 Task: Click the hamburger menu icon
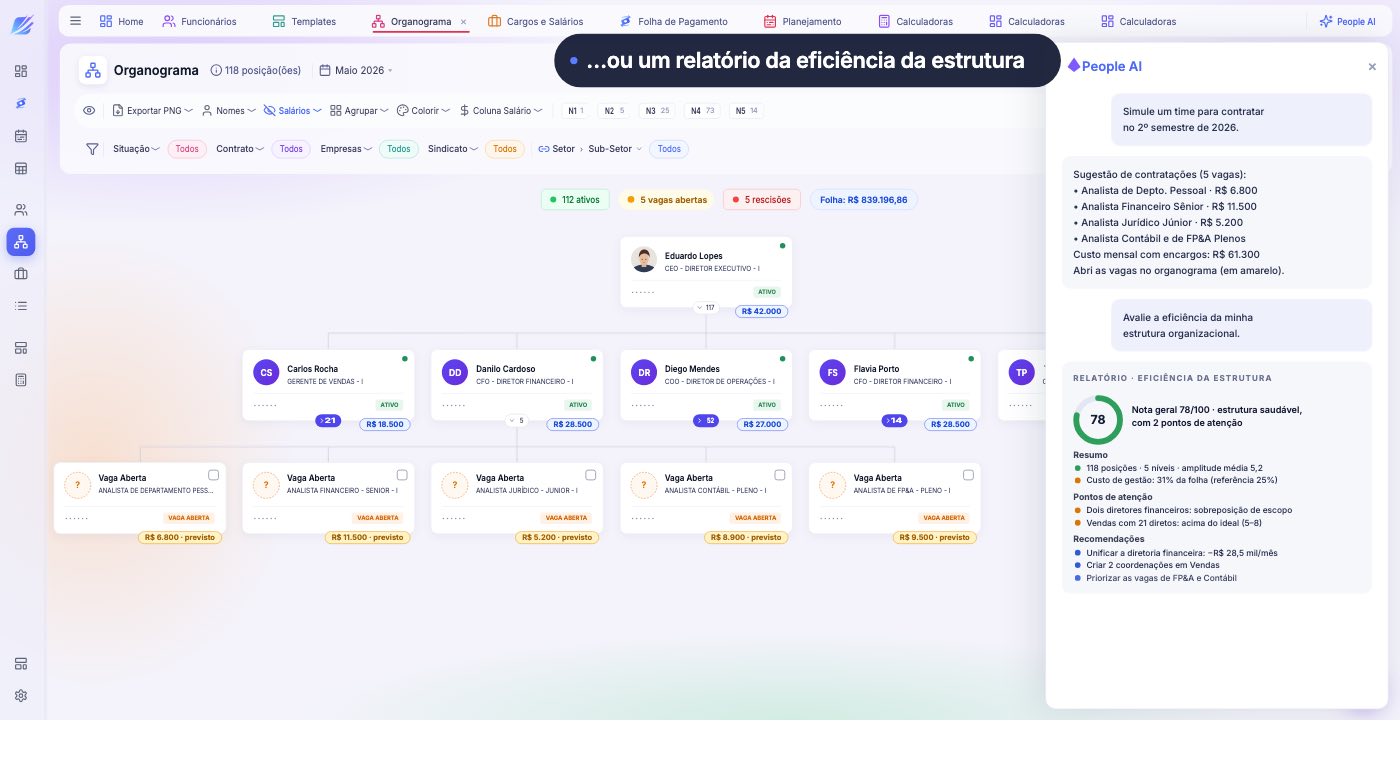coord(76,20)
